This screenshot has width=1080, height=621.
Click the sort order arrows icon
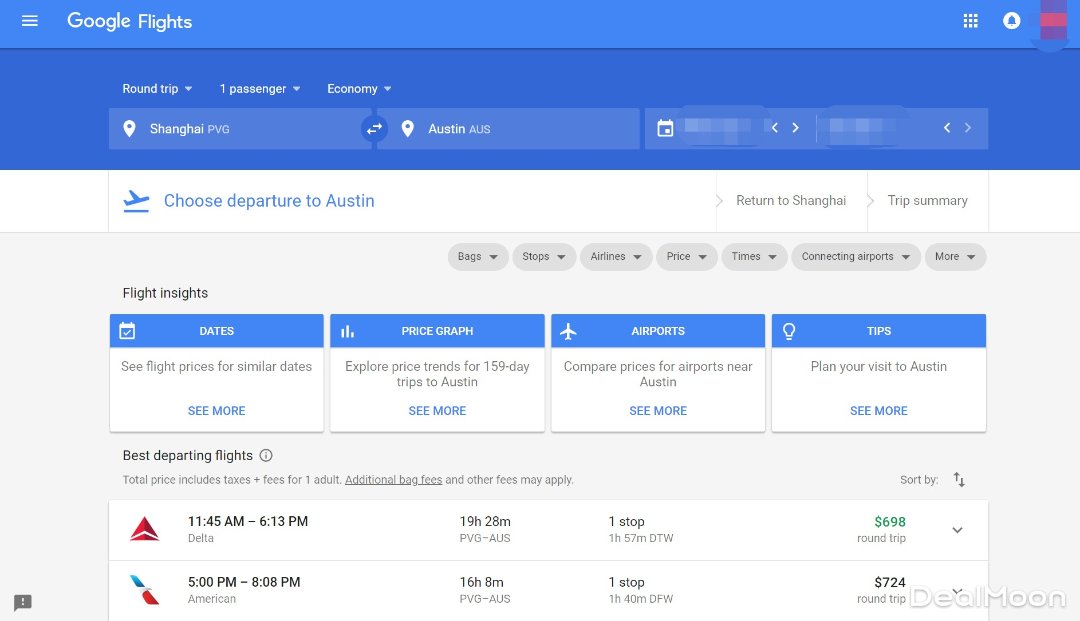click(959, 480)
